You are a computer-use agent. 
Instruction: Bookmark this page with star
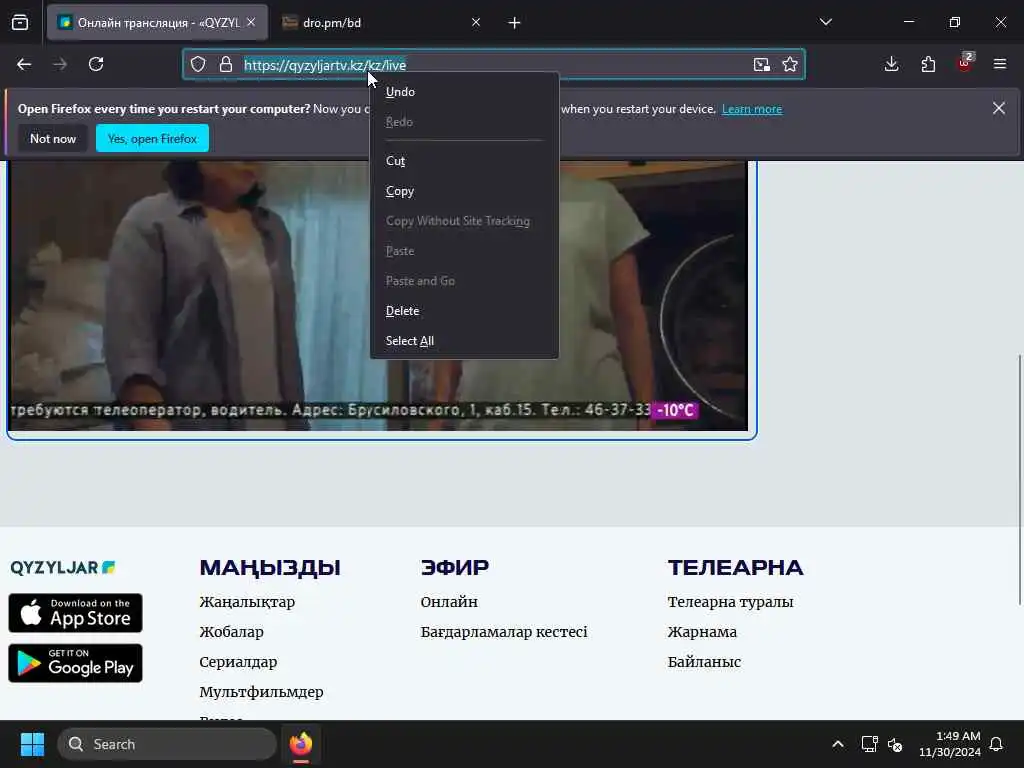pyautogui.click(x=790, y=64)
